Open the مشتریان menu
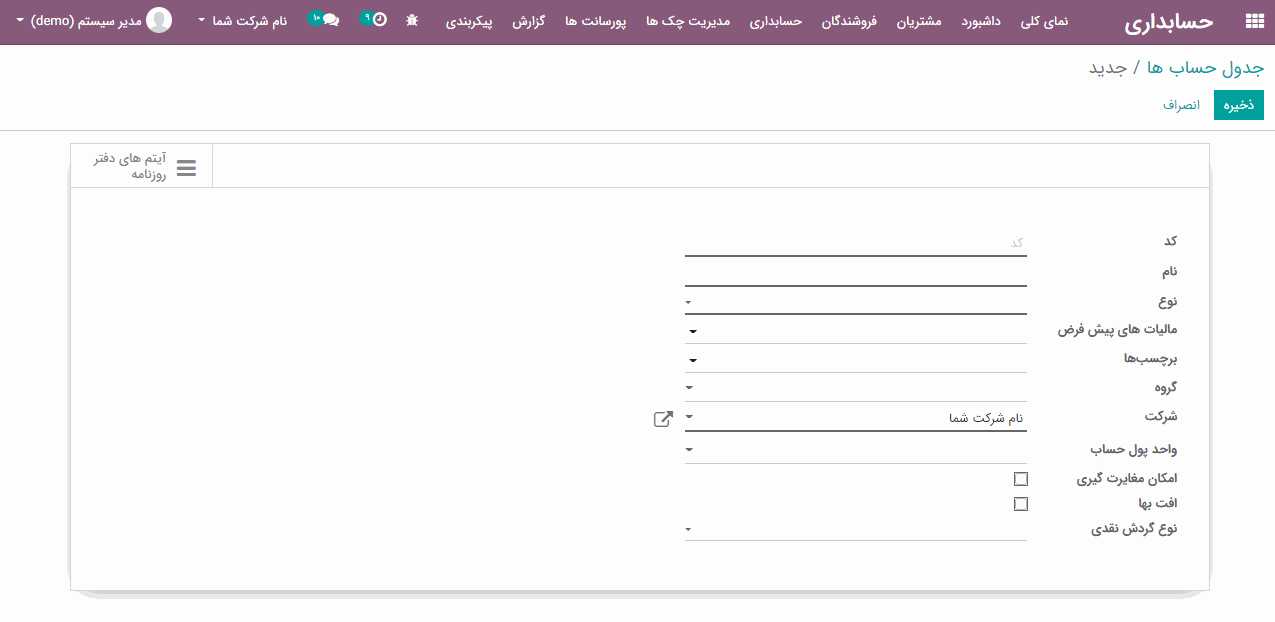Viewport: 1275px width, 622px height. (918, 21)
